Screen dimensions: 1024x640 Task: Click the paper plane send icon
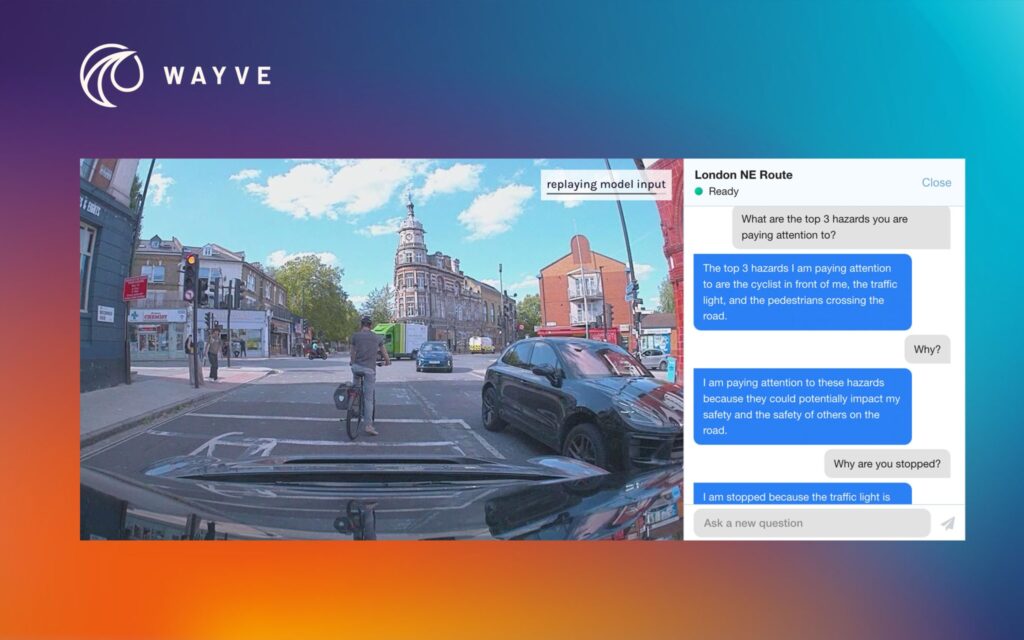click(x=947, y=523)
